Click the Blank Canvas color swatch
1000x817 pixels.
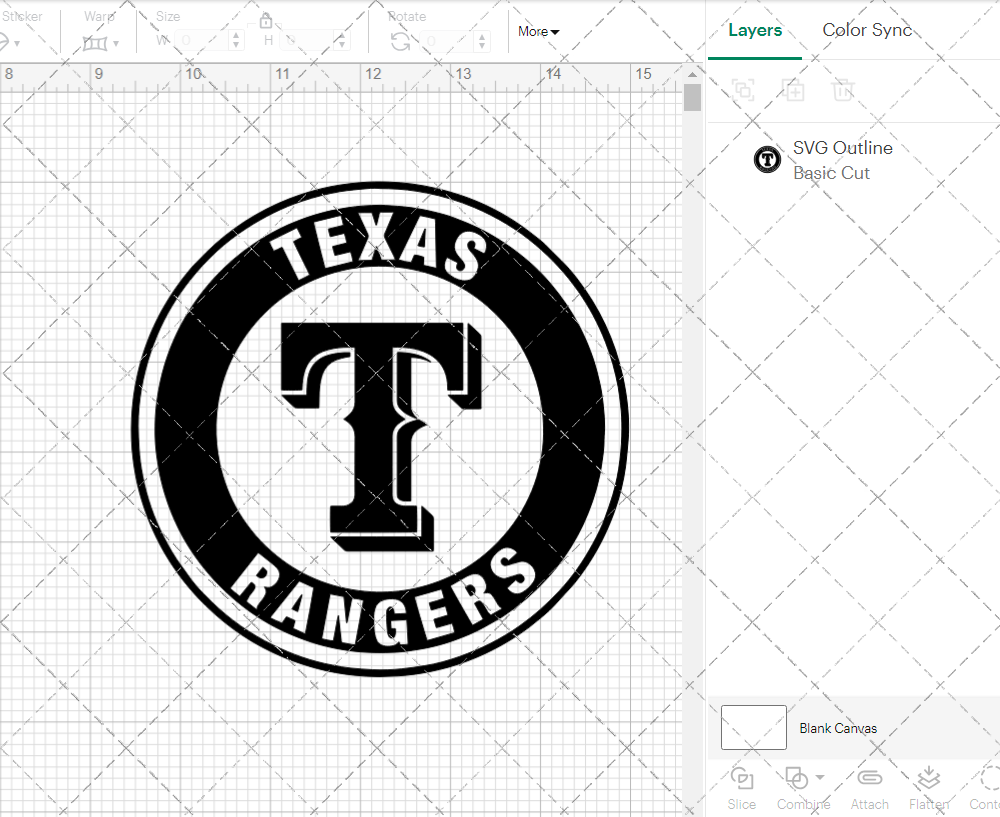pos(753,728)
